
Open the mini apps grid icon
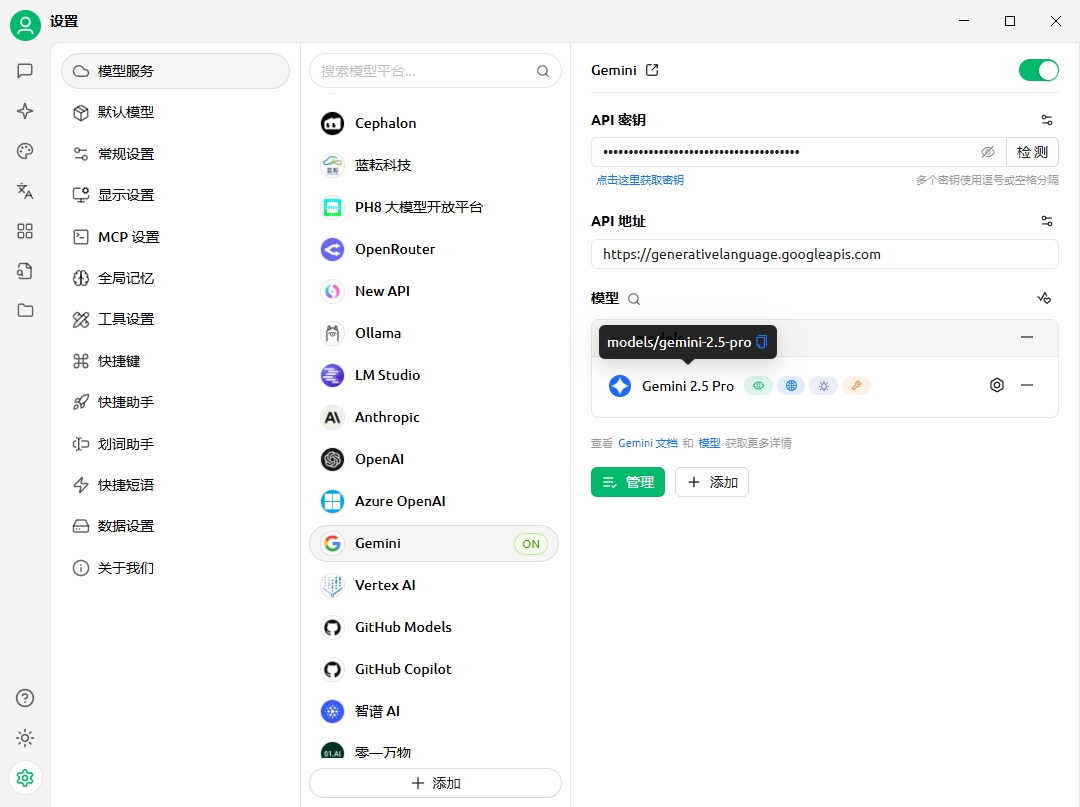tap(25, 231)
